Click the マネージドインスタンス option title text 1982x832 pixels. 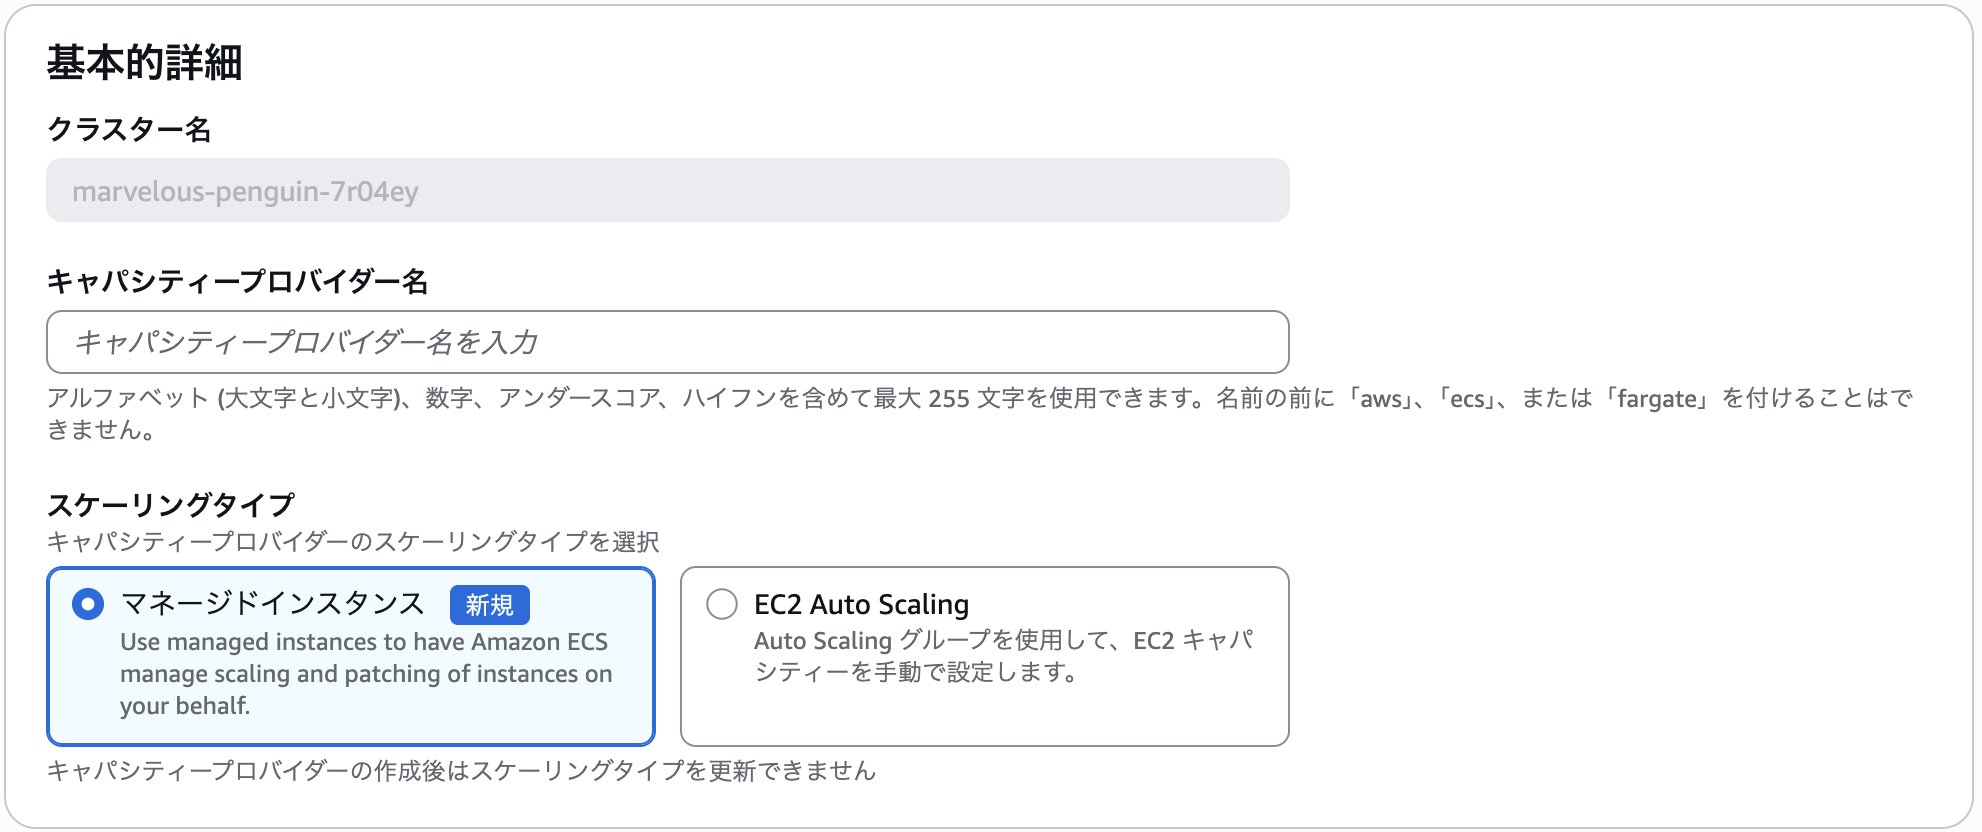click(272, 604)
